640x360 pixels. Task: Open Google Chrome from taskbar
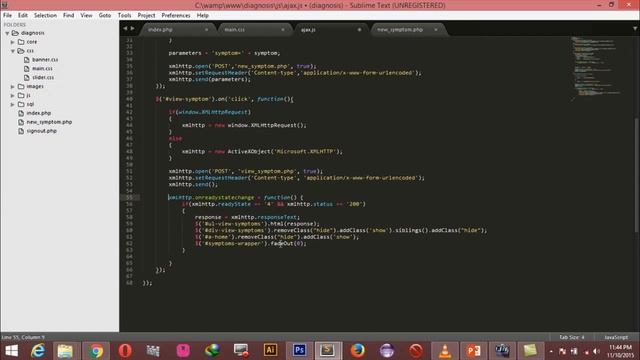(96, 351)
